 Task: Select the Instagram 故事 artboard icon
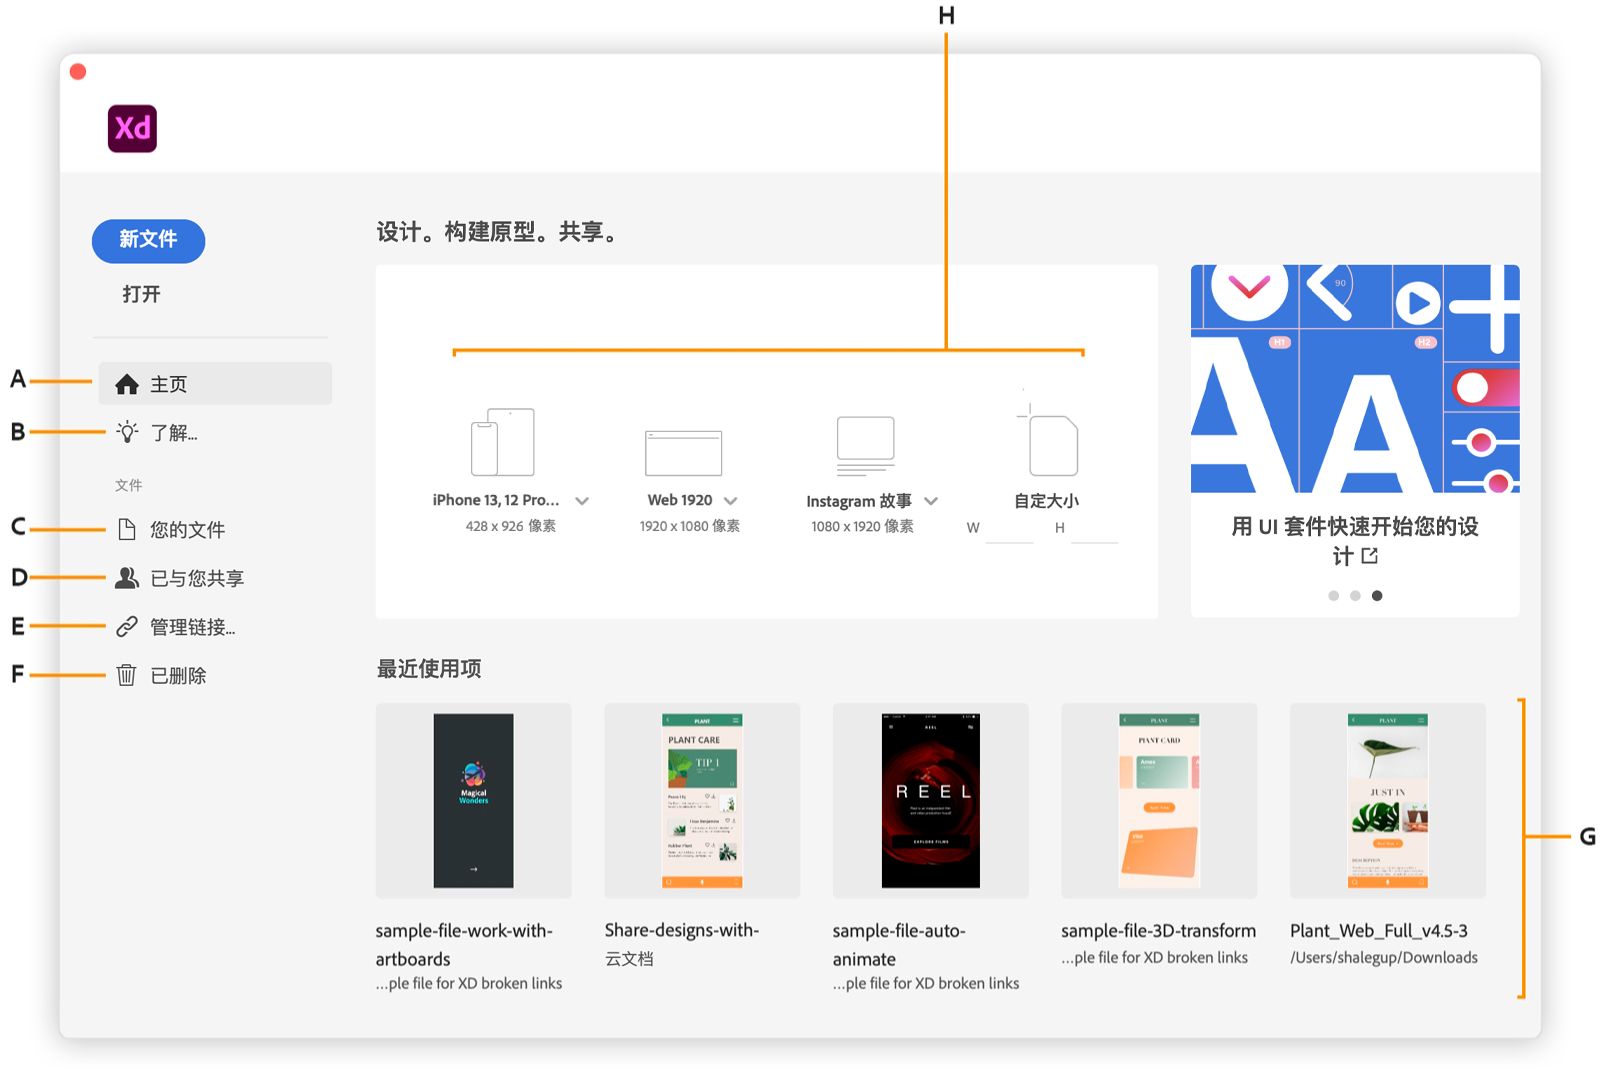point(866,446)
